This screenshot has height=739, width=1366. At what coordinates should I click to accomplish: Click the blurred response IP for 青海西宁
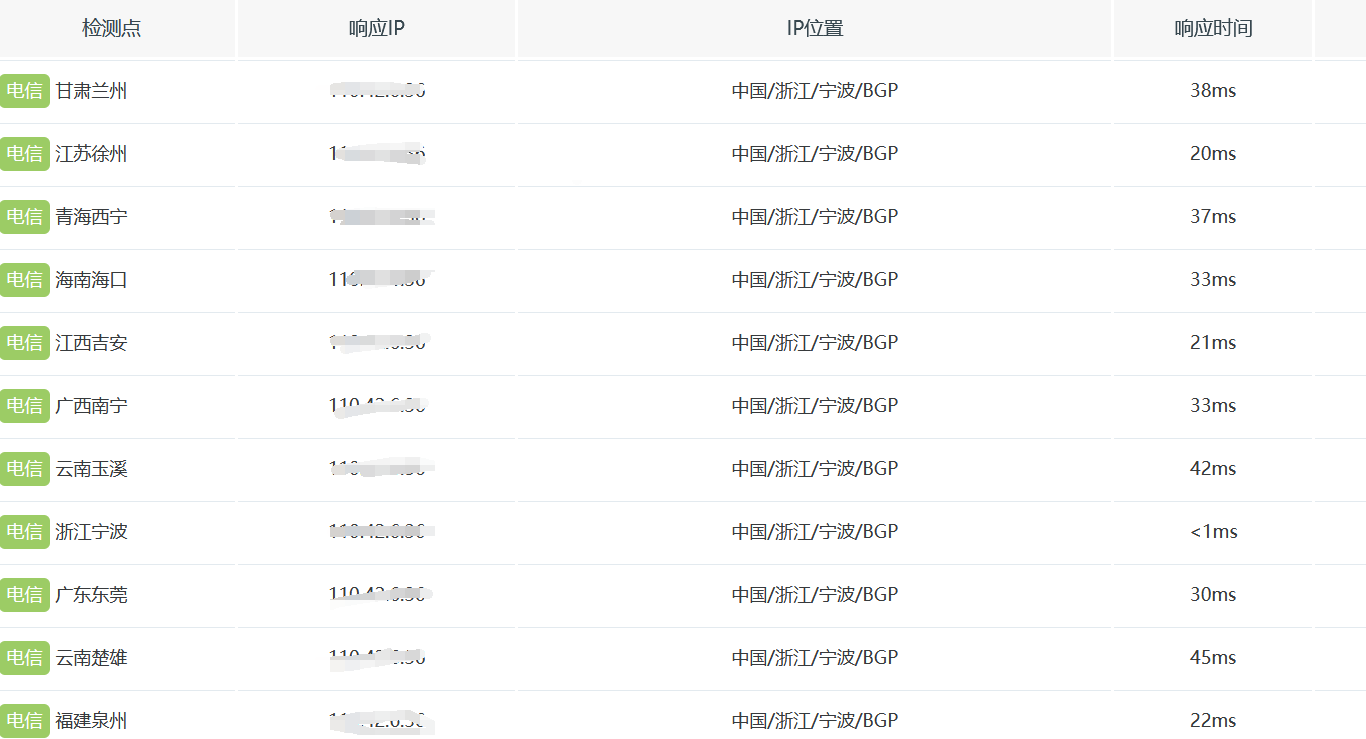(380, 217)
